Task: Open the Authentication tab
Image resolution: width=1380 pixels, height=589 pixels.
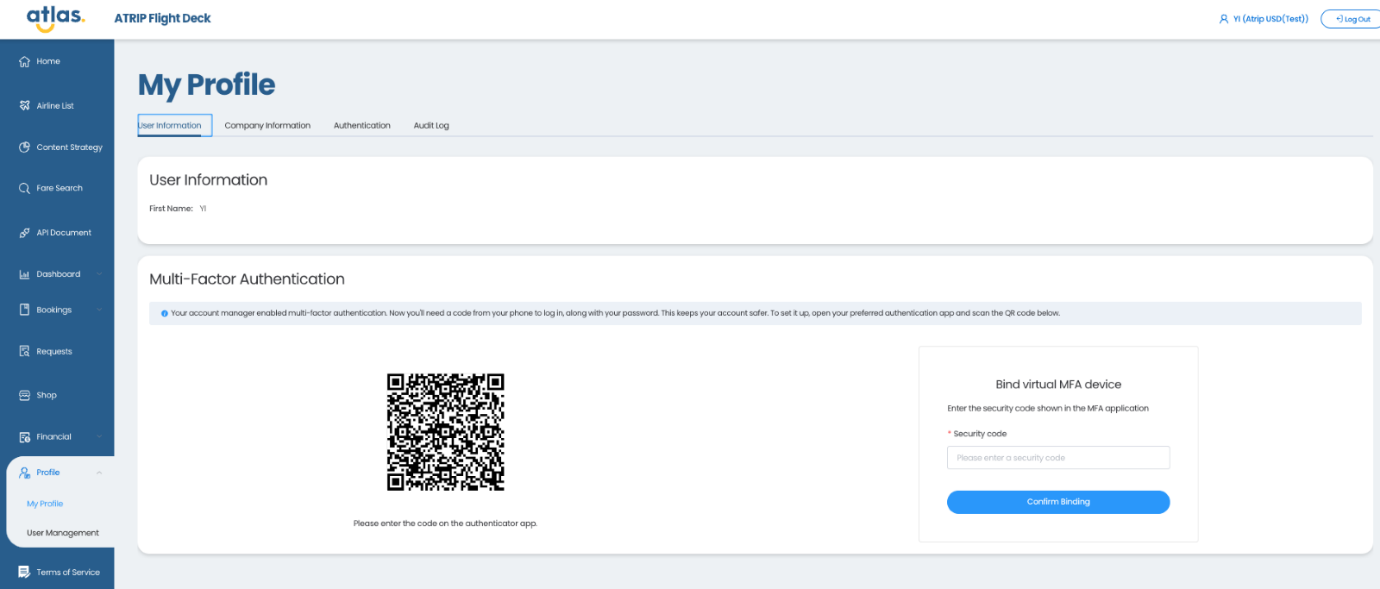Action: [x=362, y=126]
